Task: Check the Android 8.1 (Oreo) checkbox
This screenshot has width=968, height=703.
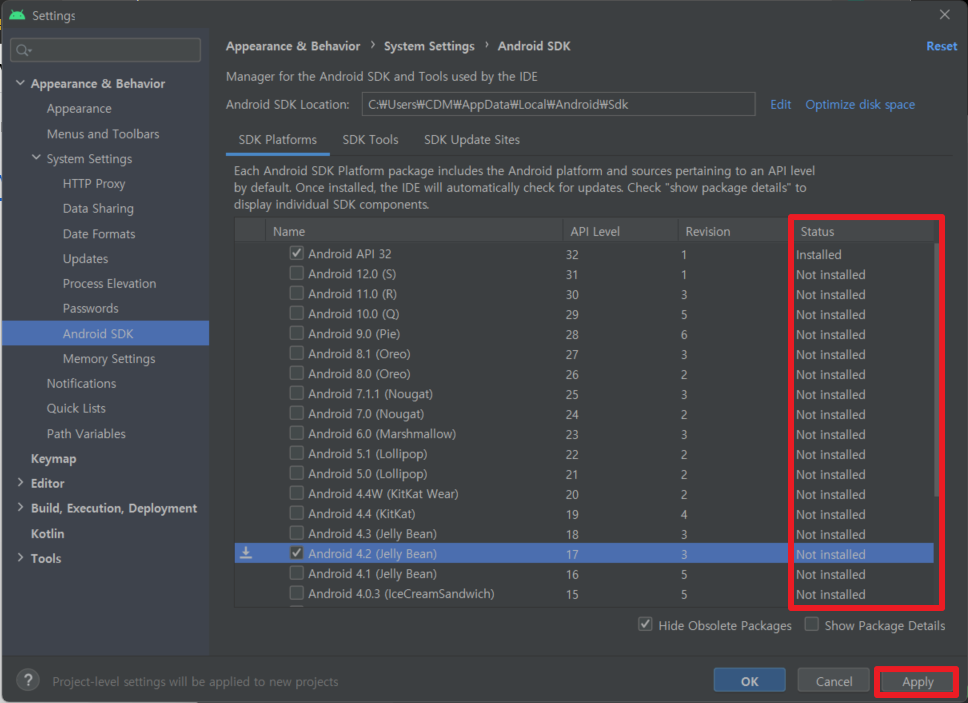Action: (296, 353)
